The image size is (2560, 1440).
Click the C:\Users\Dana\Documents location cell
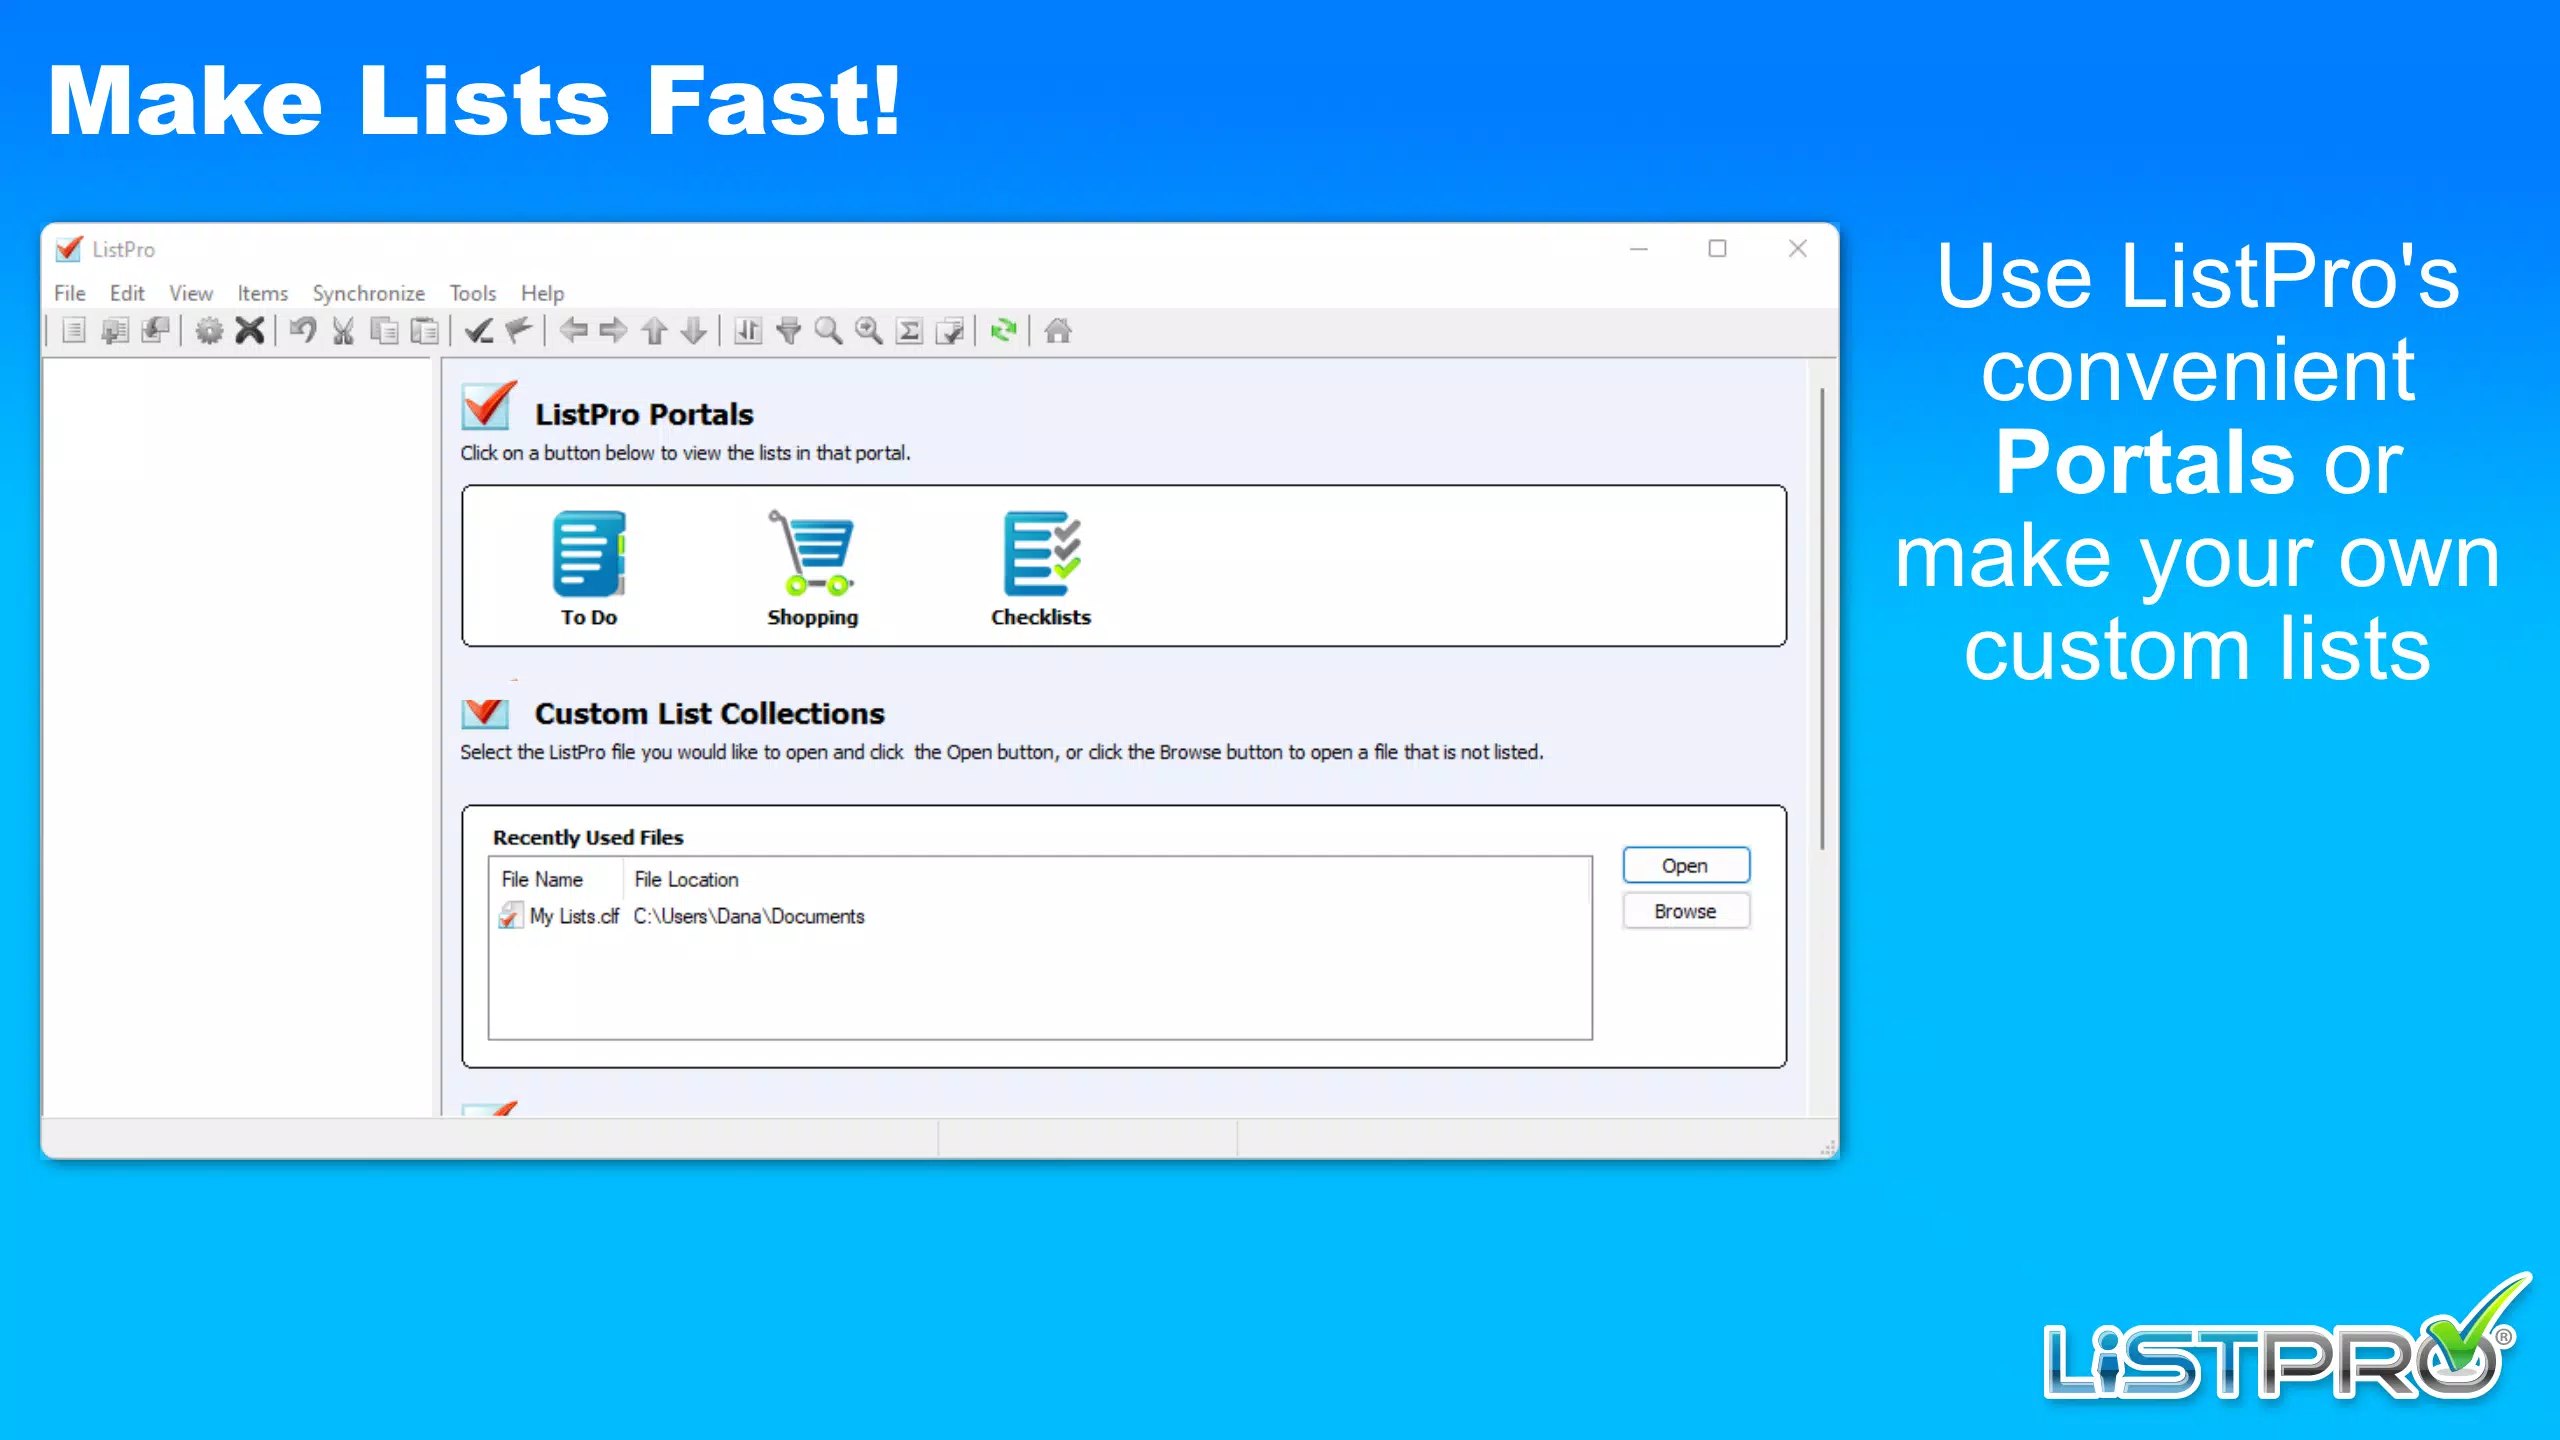tap(749, 916)
